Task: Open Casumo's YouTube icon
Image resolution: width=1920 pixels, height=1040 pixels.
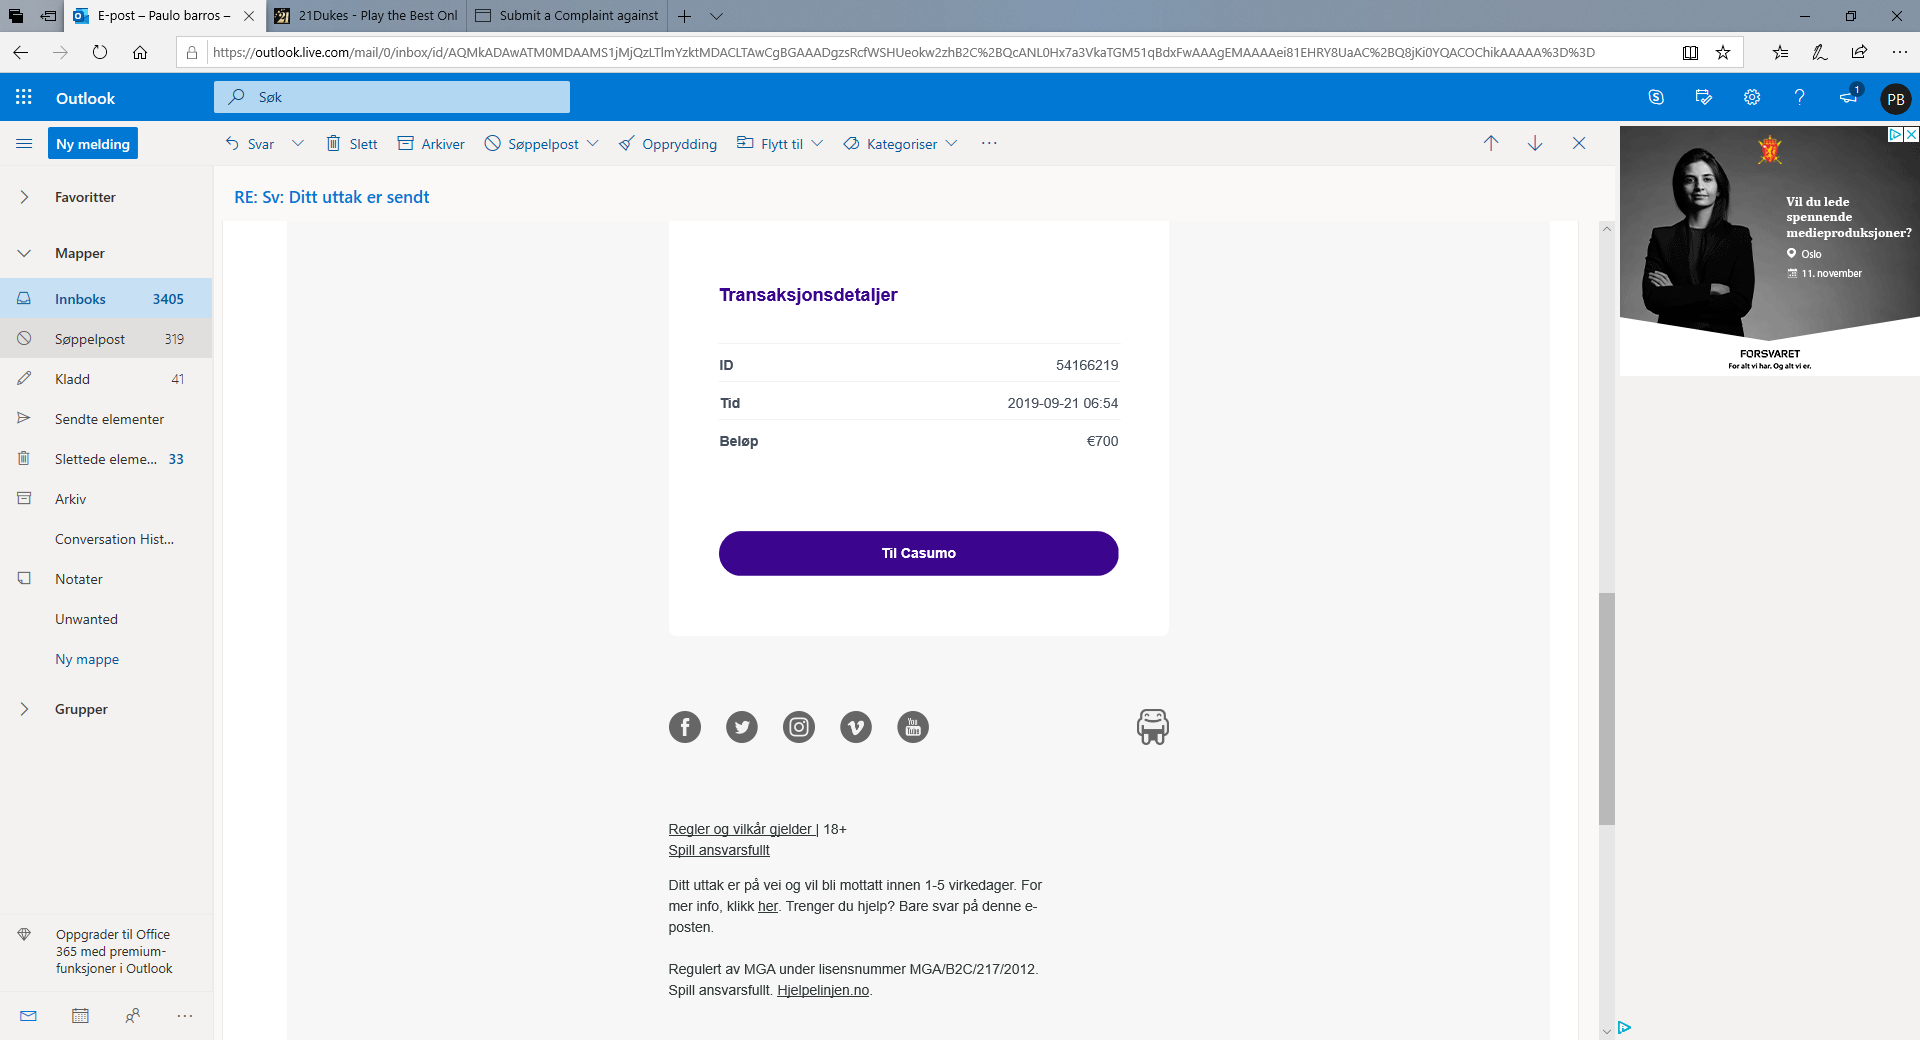Action: pos(913,727)
